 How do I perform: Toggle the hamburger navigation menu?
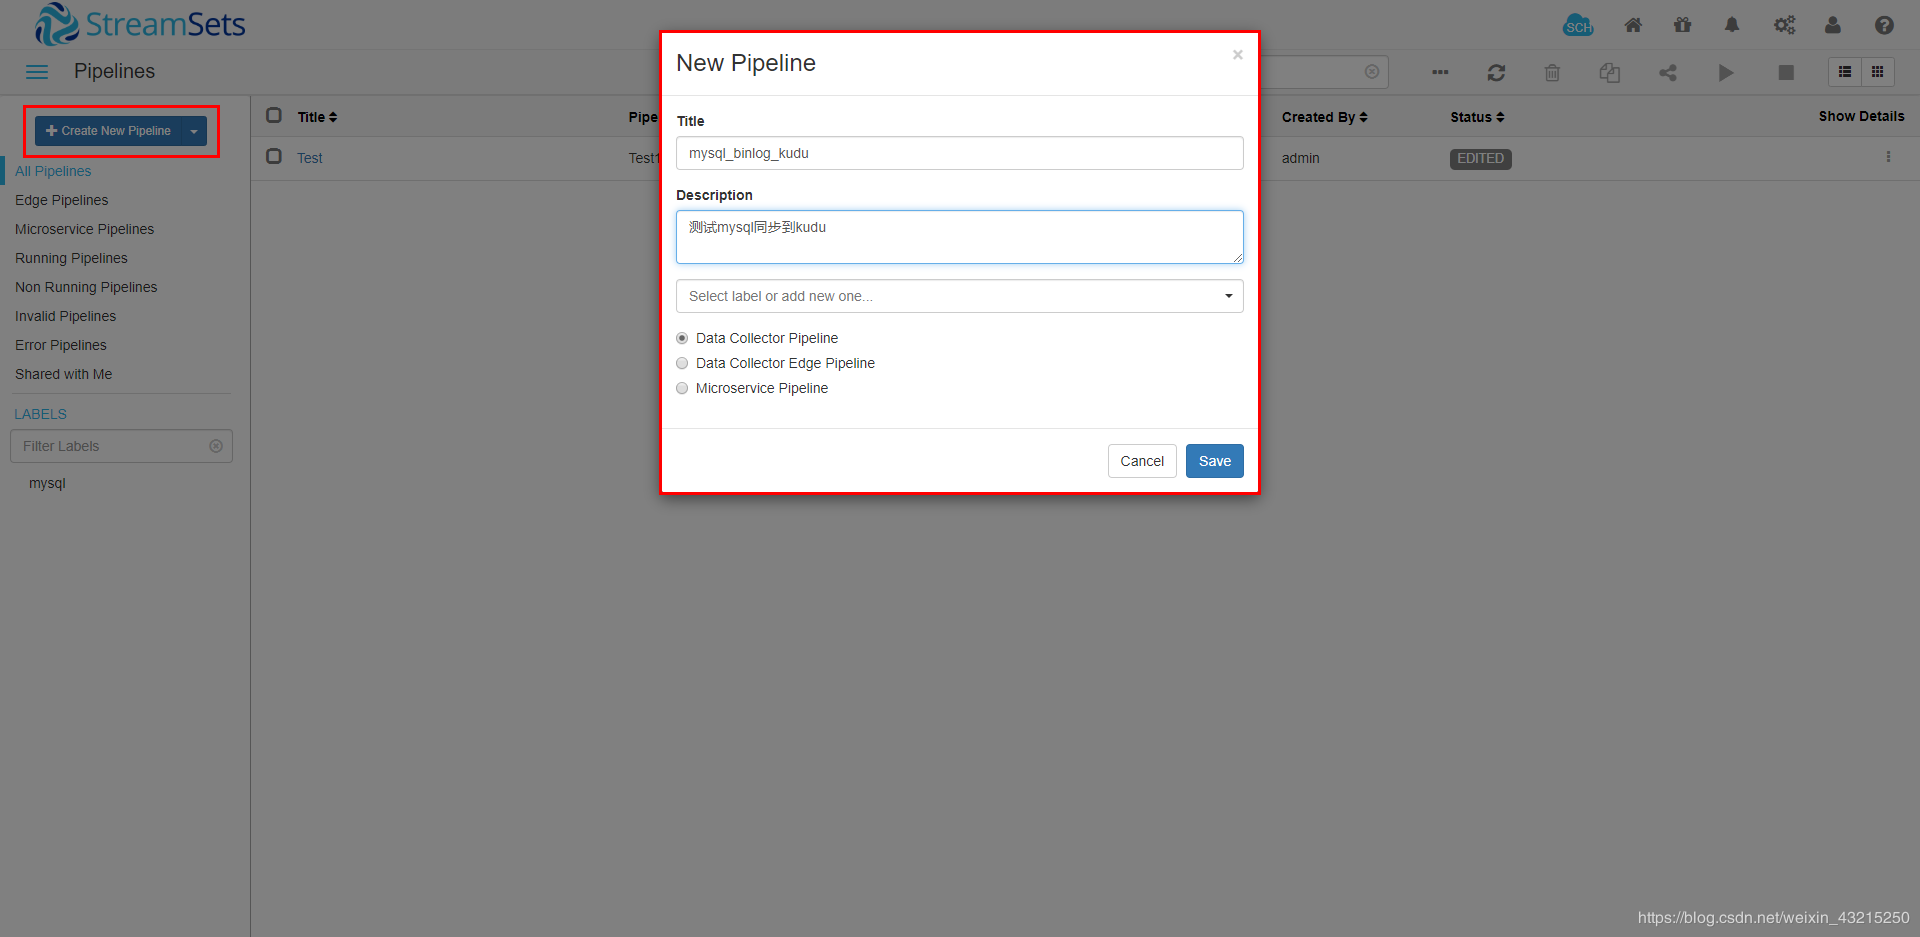pos(37,71)
